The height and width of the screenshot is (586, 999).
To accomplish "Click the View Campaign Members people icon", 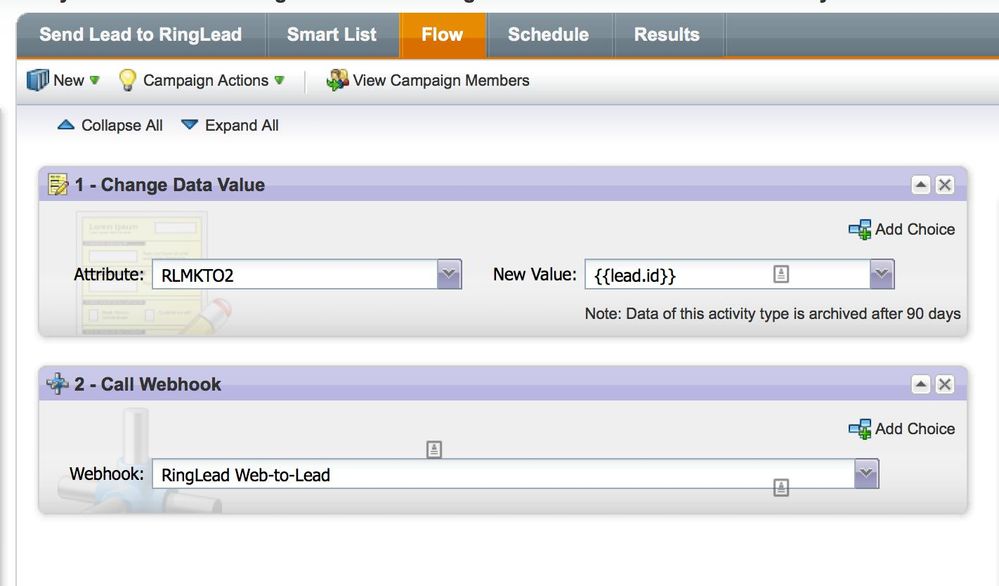I will tap(337, 80).
